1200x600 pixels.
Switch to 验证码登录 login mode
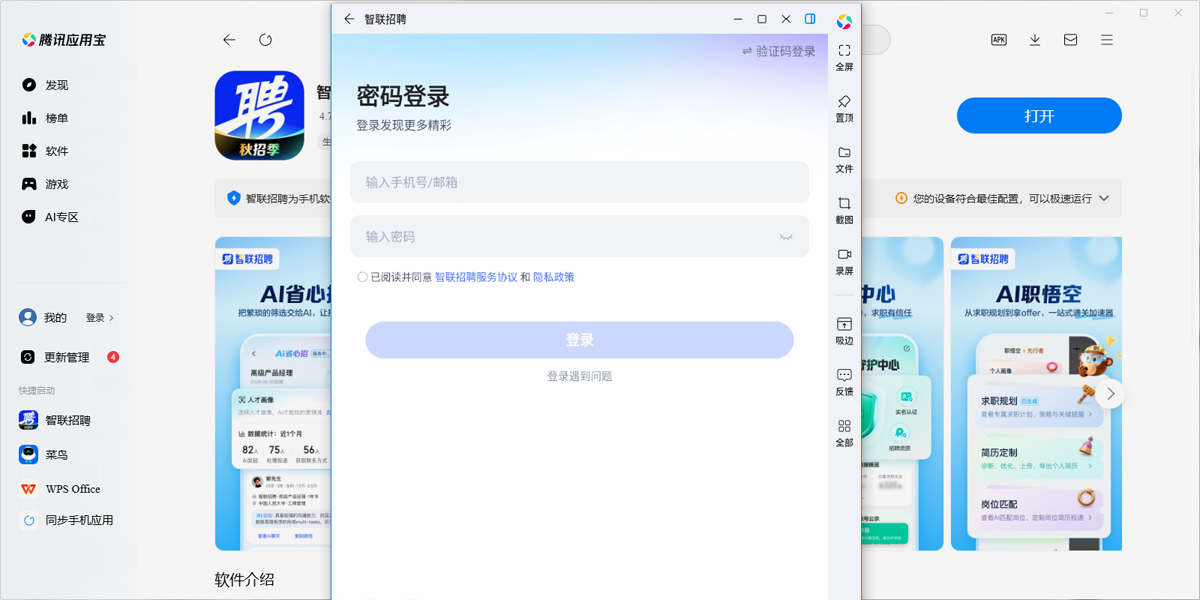[778, 51]
